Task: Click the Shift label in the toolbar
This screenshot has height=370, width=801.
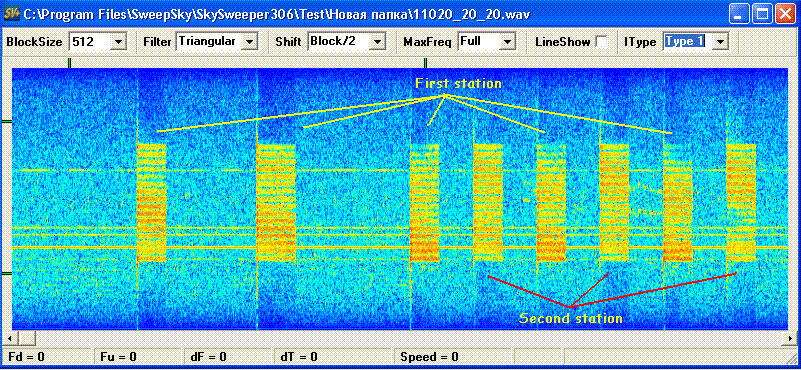Action: coord(290,42)
